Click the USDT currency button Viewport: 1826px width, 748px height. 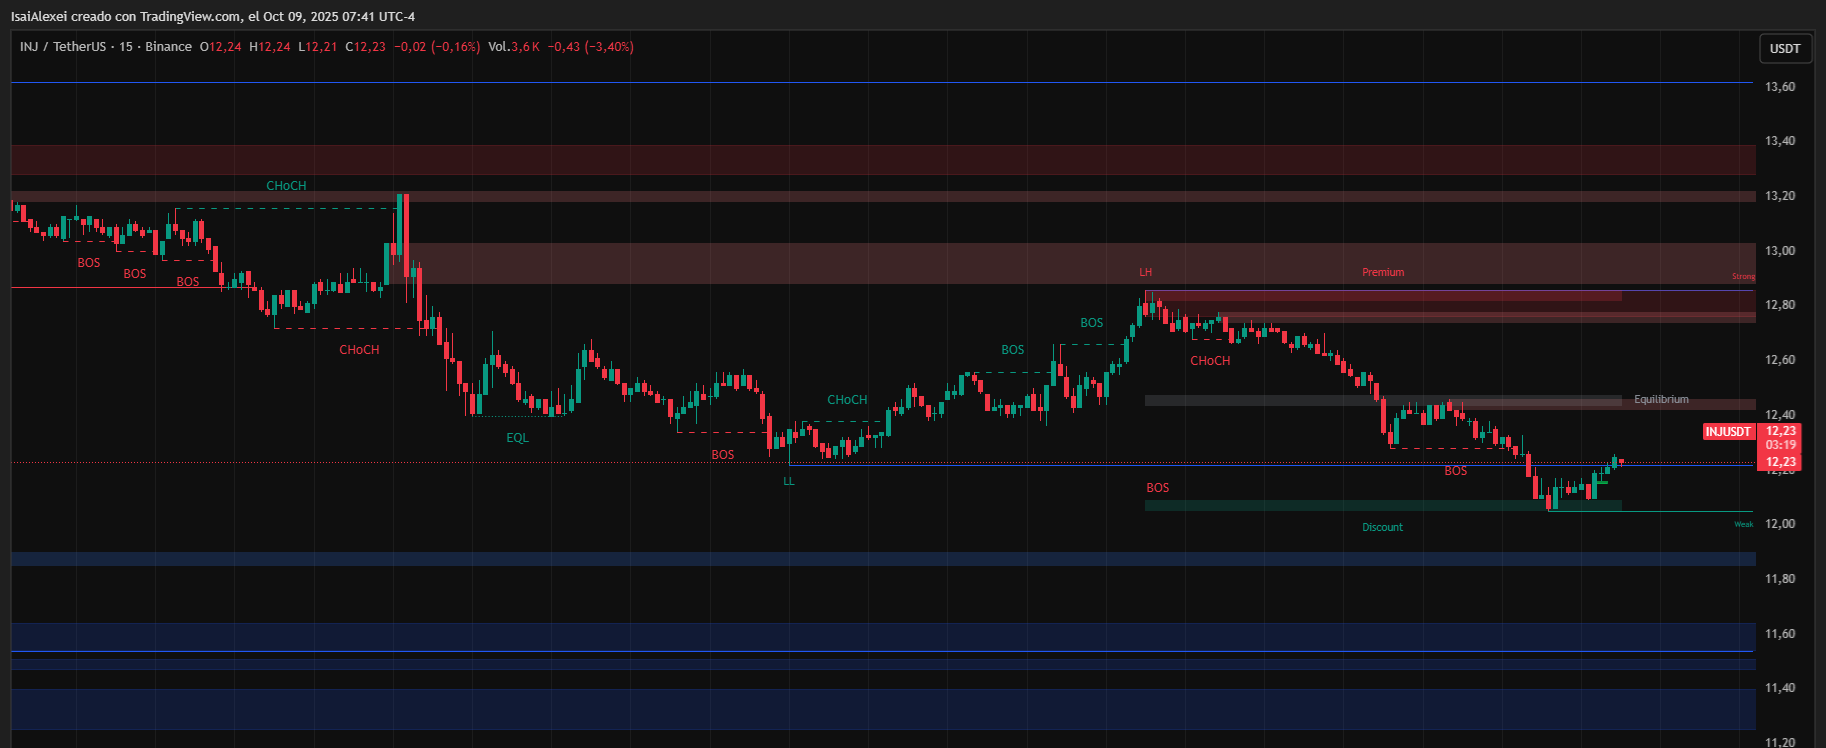1785,48
